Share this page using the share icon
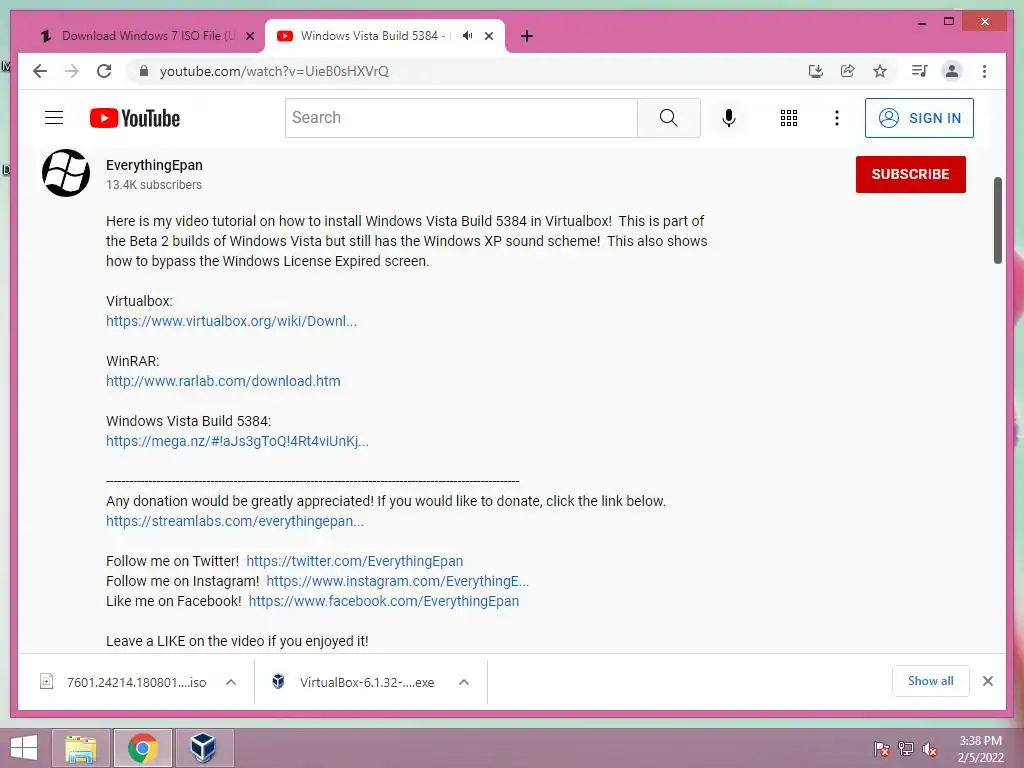Screen dimensions: 1024x768 tap(848, 71)
